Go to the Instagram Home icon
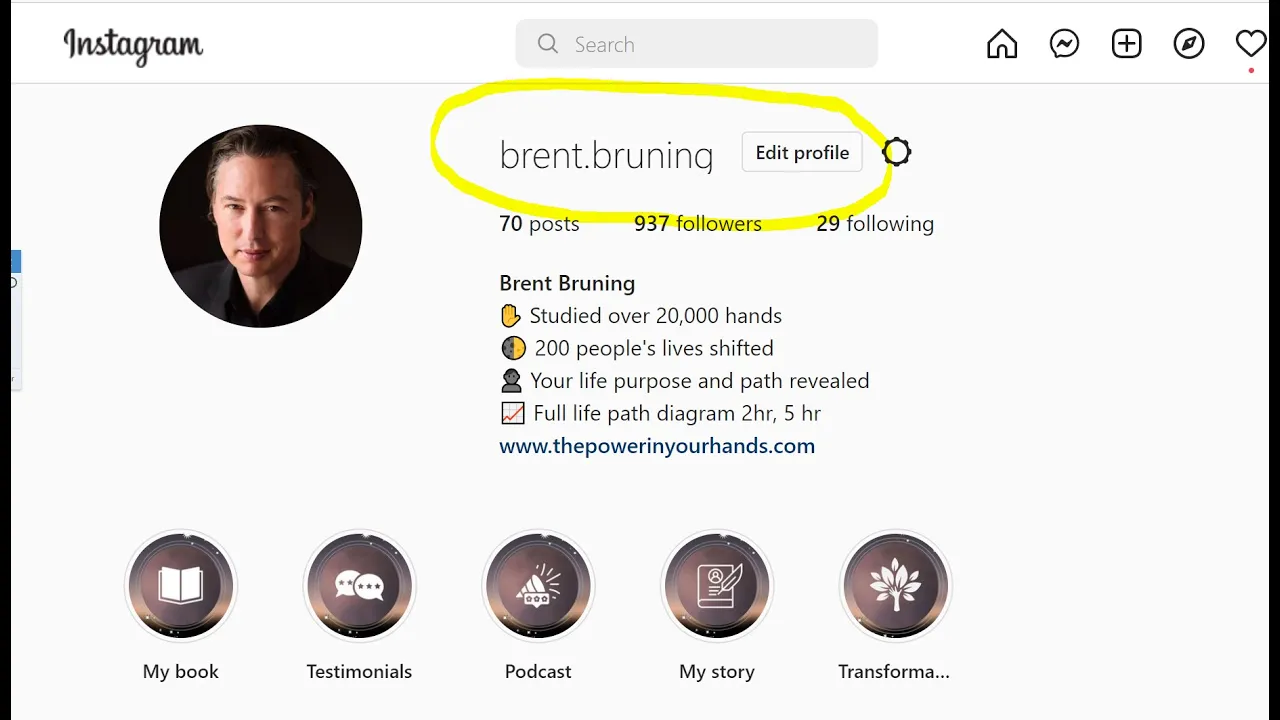This screenshot has width=1280, height=720. (x=1002, y=44)
